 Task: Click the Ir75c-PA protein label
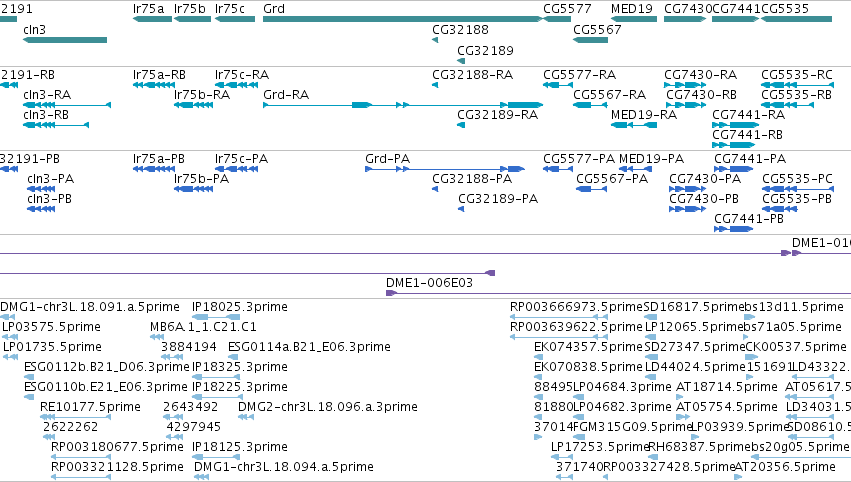click(242, 159)
